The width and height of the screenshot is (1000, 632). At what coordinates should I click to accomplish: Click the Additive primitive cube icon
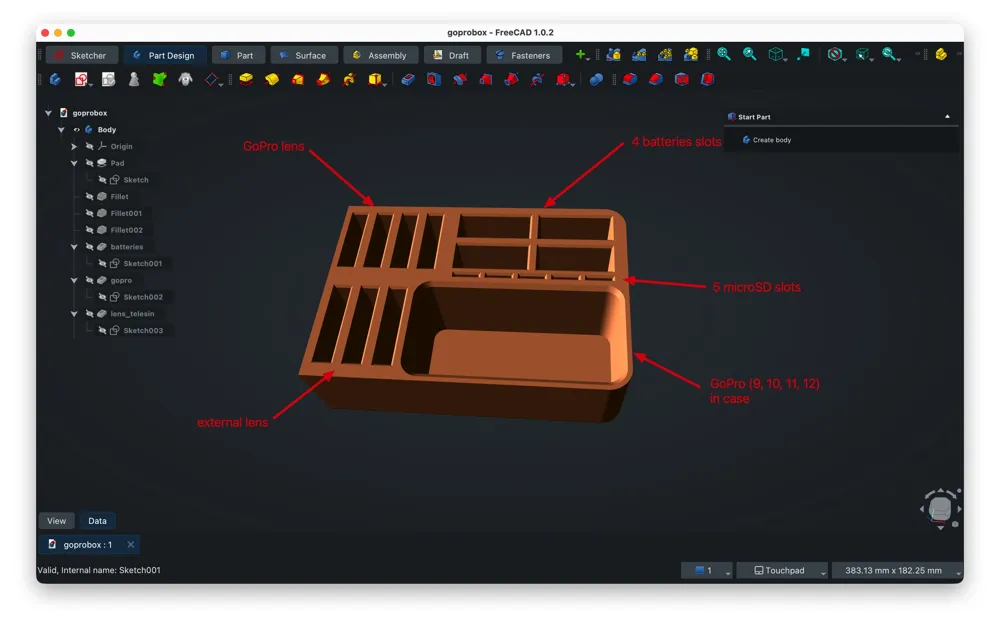[x=375, y=79]
